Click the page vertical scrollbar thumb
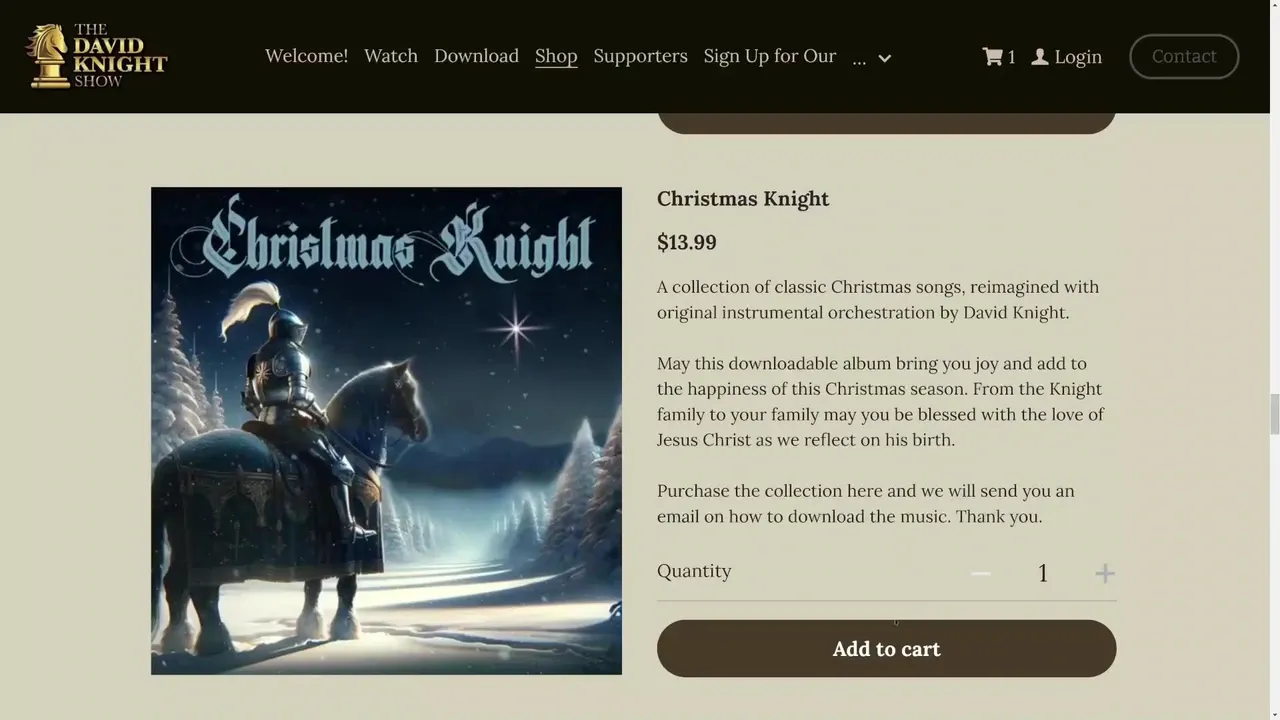This screenshot has height=720, width=1280. coord(1274,414)
